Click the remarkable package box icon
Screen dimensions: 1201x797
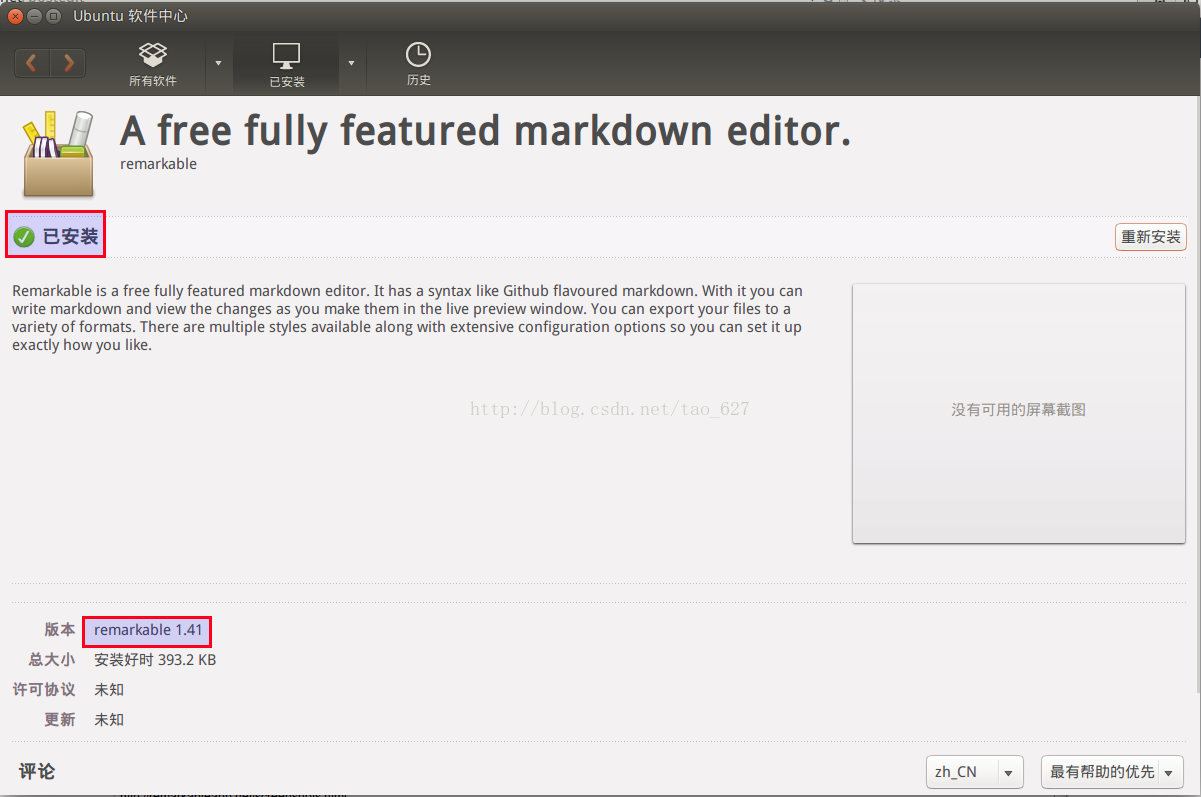[x=58, y=153]
